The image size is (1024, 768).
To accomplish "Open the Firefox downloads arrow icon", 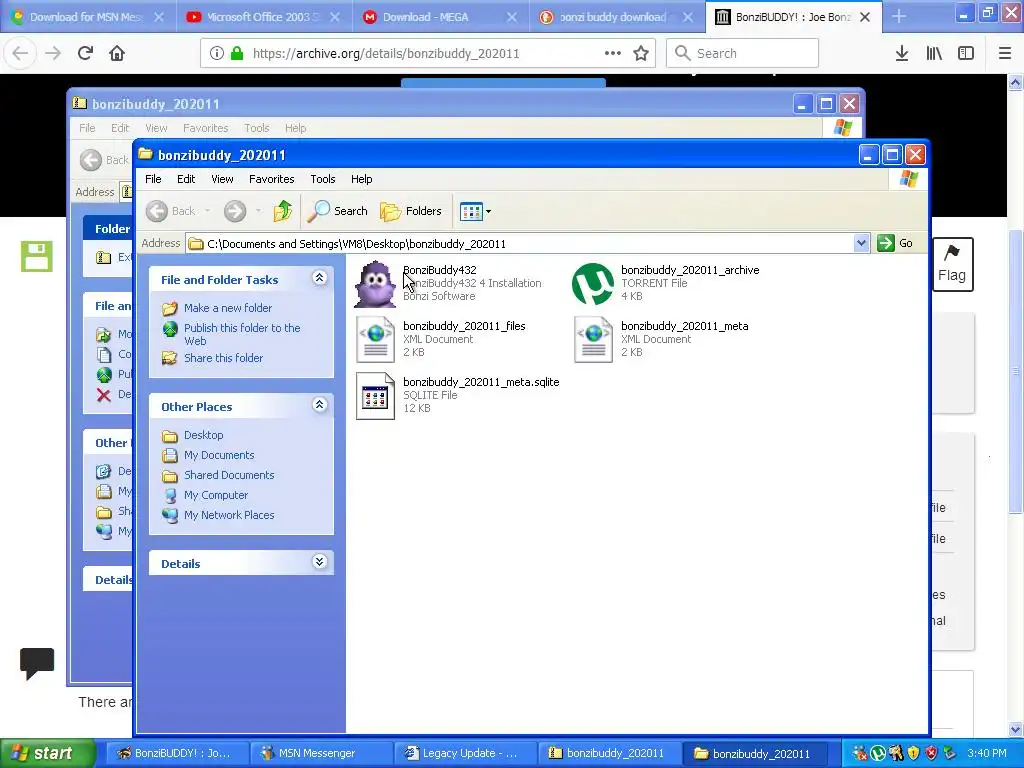I will point(901,53).
